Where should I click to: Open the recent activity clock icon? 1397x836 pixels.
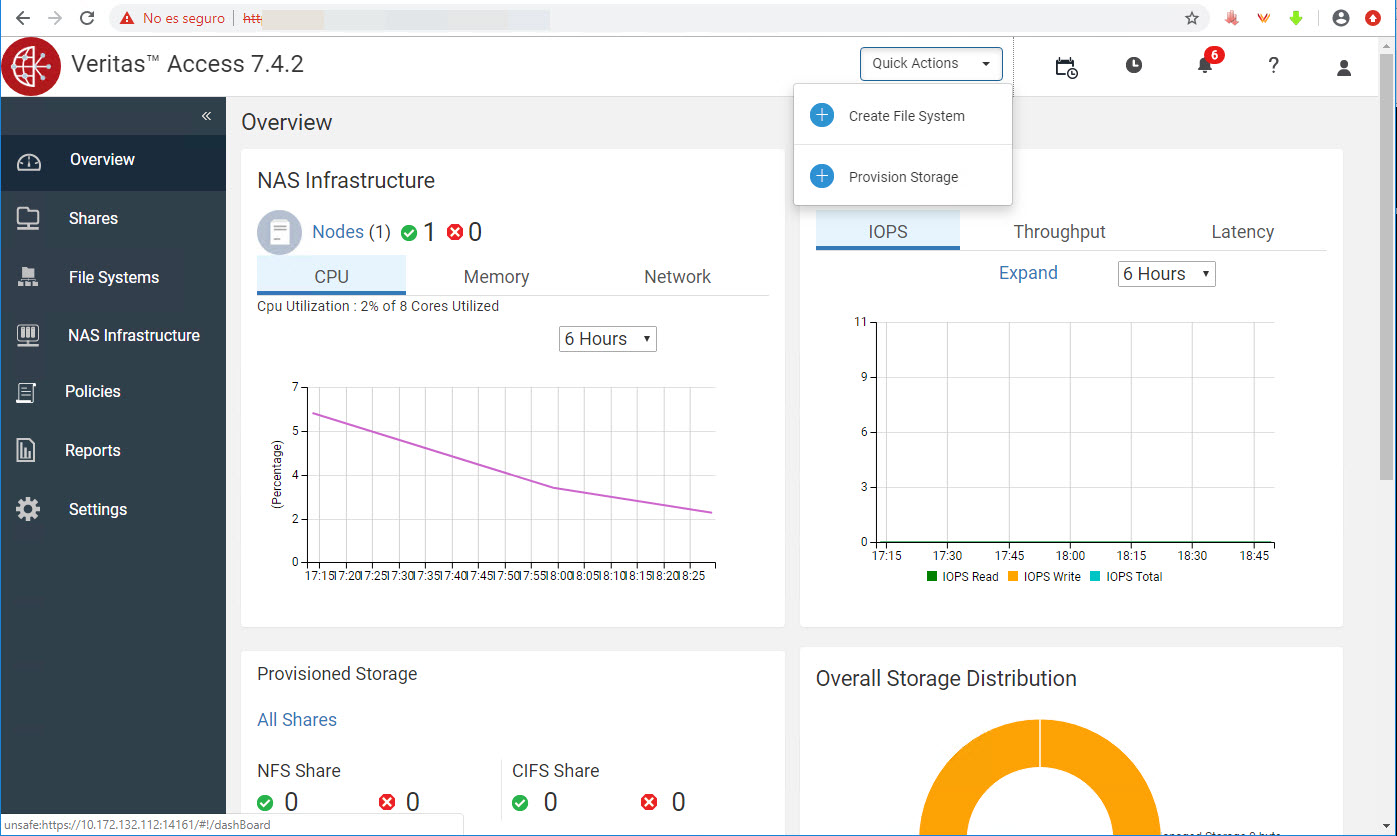[x=1133, y=66]
